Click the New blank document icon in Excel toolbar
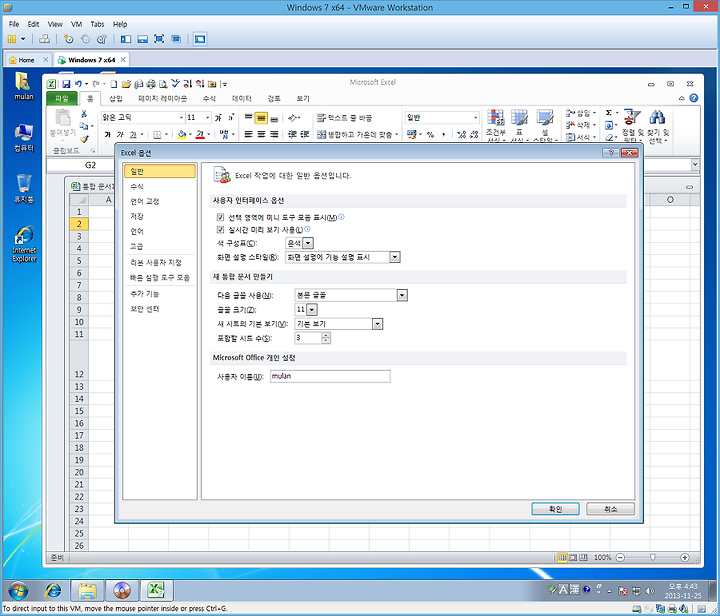This screenshot has height=616, width=720. coord(114,84)
